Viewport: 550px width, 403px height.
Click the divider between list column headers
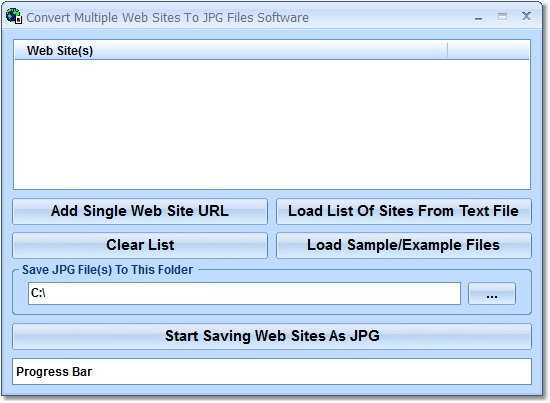pyautogui.click(x=448, y=51)
